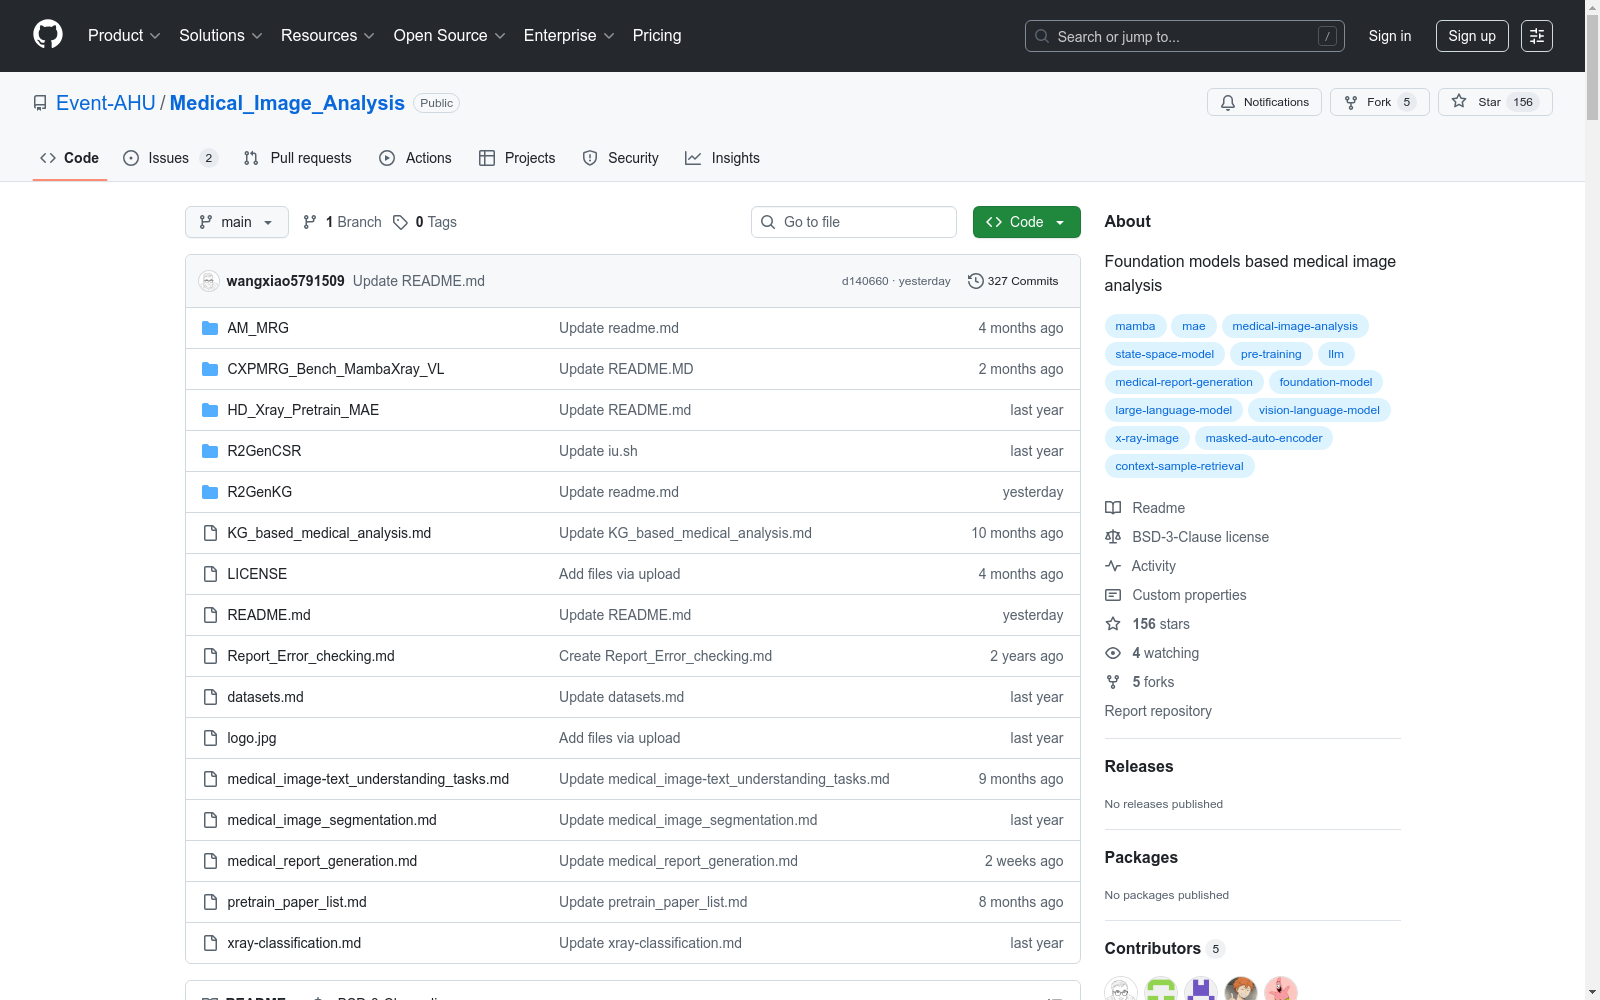Open the command palette icon in header
The height and width of the screenshot is (1000, 1600).
point(1537,36)
